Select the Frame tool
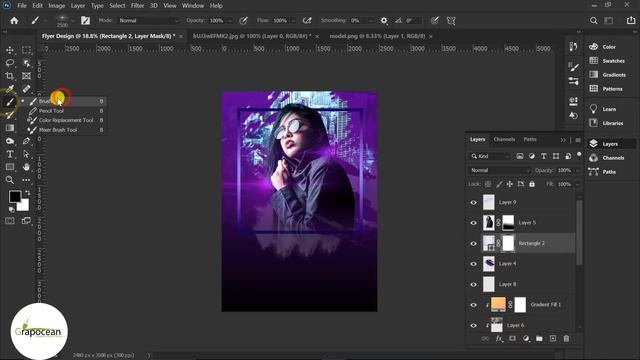 click(26, 76)
